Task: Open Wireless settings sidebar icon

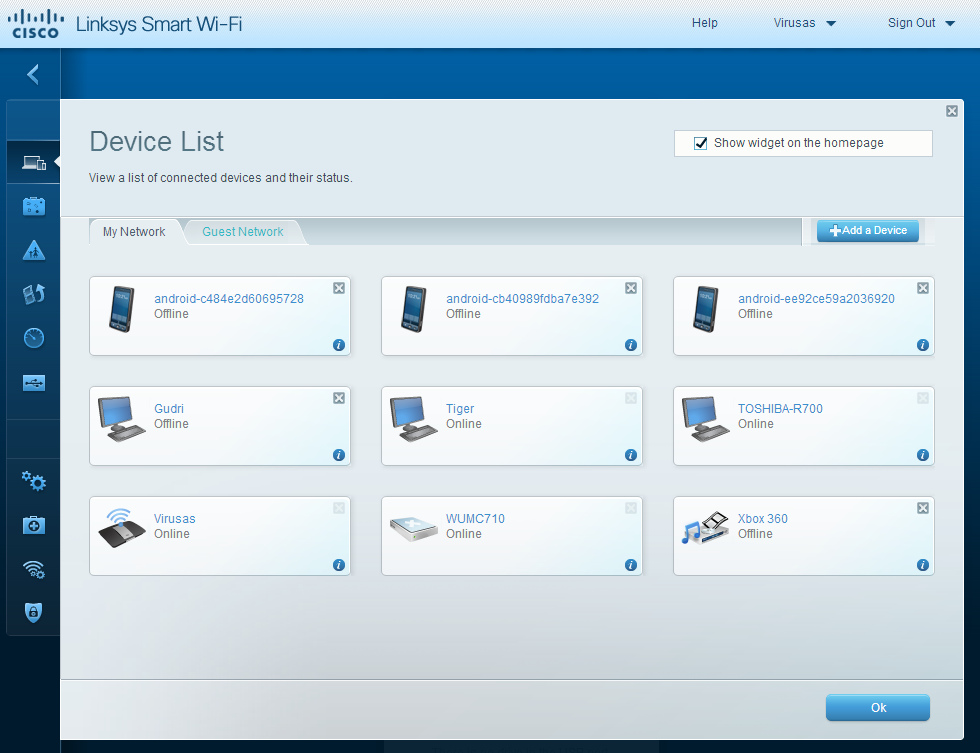Action: [34, 569]
